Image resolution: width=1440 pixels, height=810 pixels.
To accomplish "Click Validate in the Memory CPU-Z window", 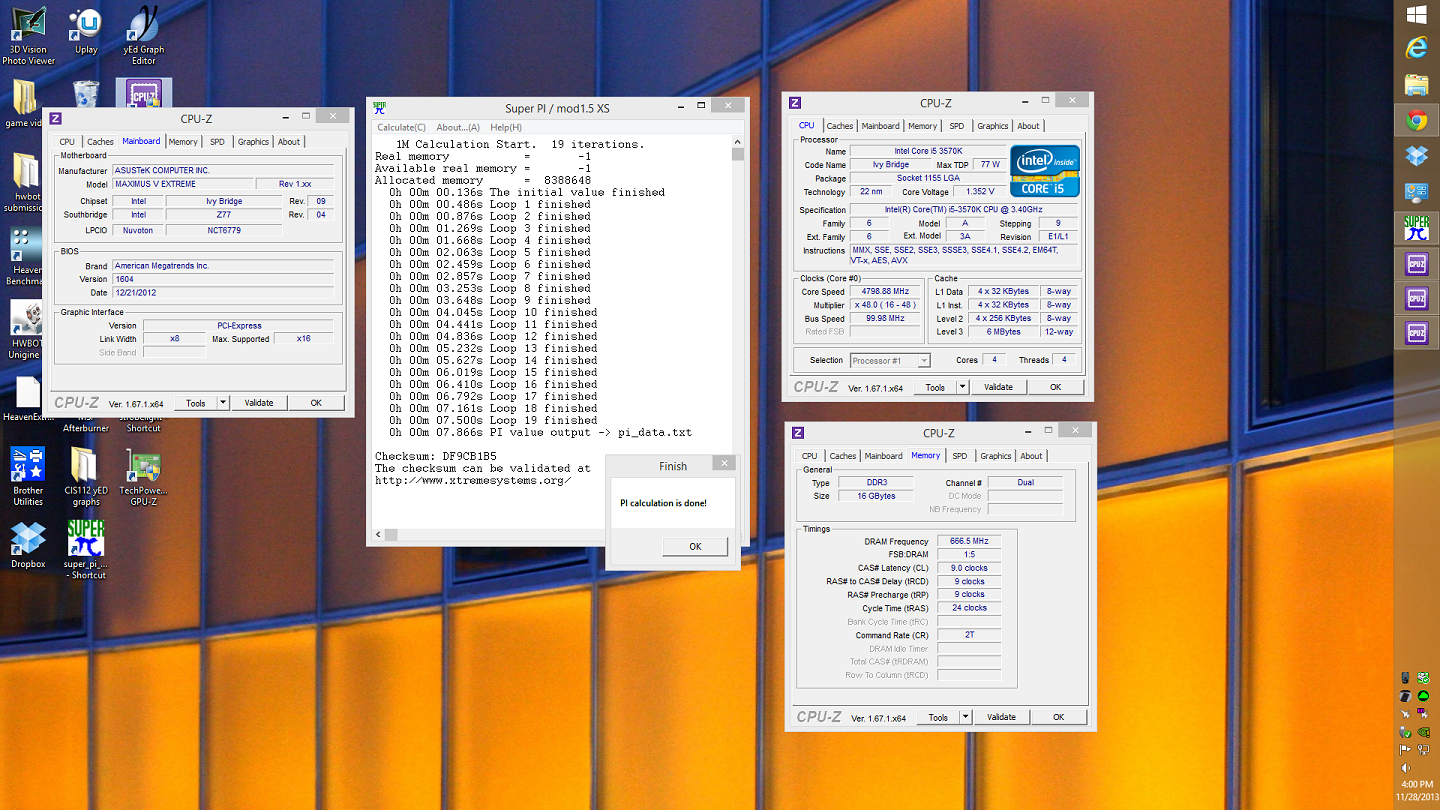I will coord(1001,717).
